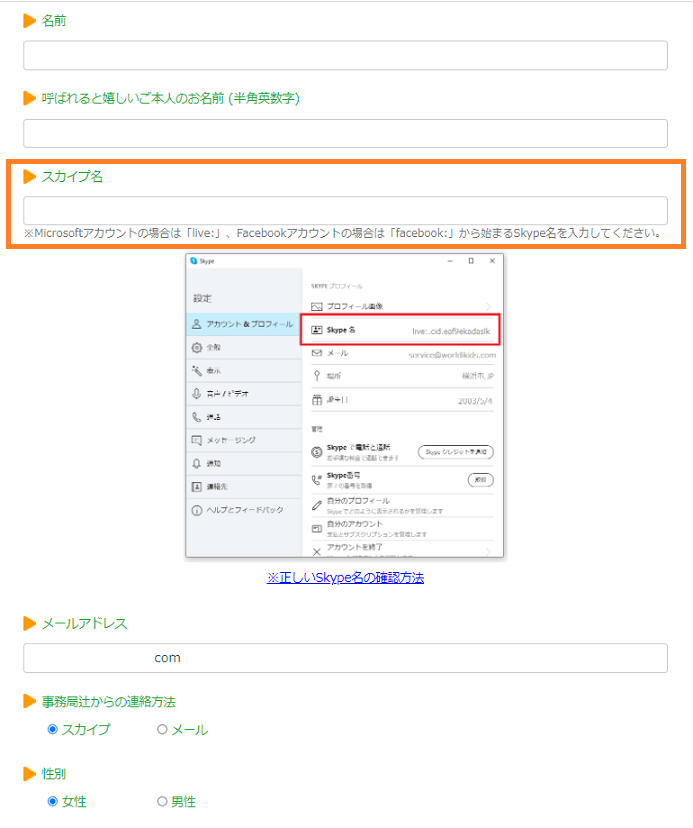
Task: Click the envelope icon beside メール in Skype profile
Action: (317, 353)
